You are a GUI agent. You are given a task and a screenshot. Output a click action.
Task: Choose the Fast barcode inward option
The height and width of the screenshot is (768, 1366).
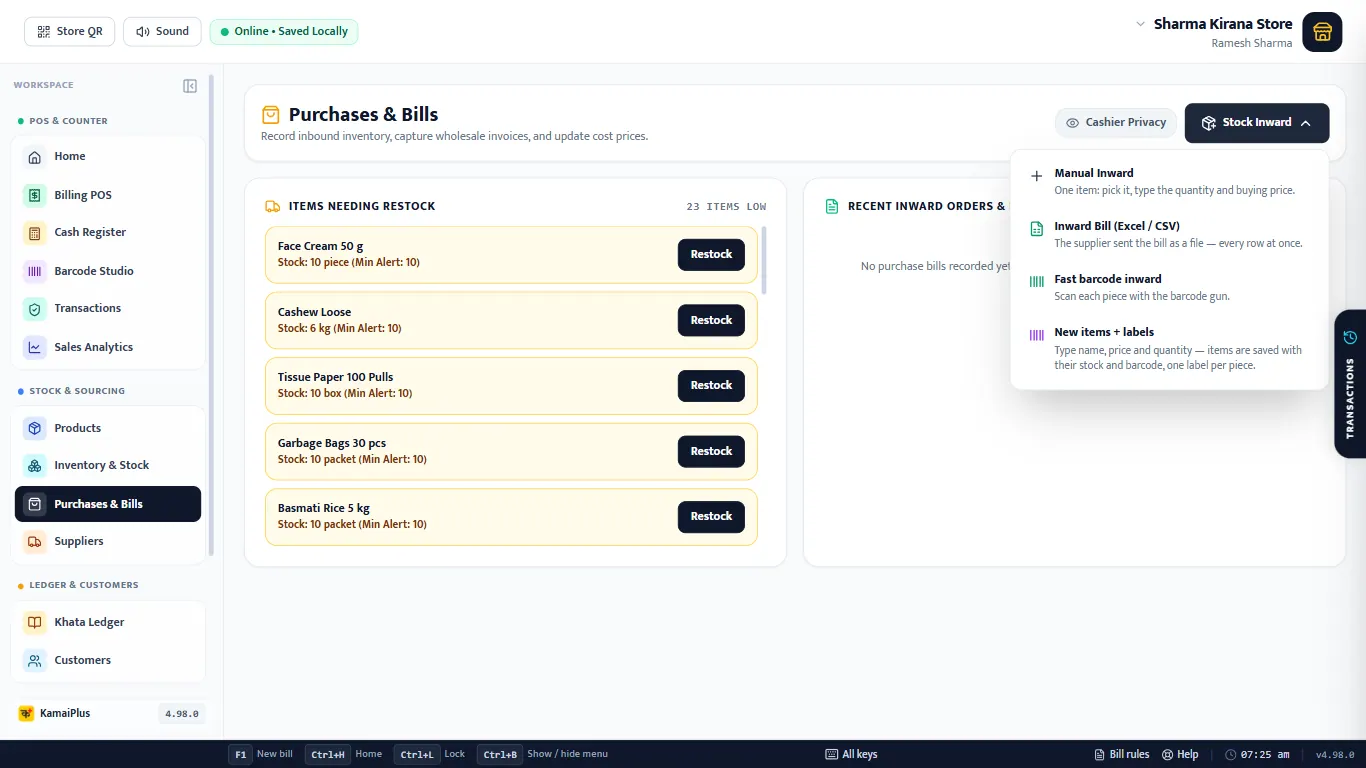tap(1169, 287)
